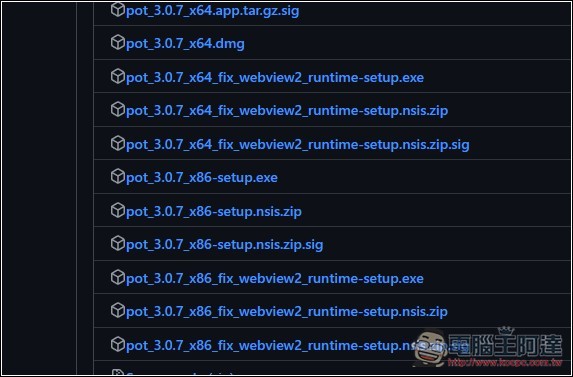The image size is (573, 377).
Task: Open pot_3.0.7_x86_fix_webview2_runtime-setup.nsis.zip link
Action: pyautogui.click(x=287, y=312)
